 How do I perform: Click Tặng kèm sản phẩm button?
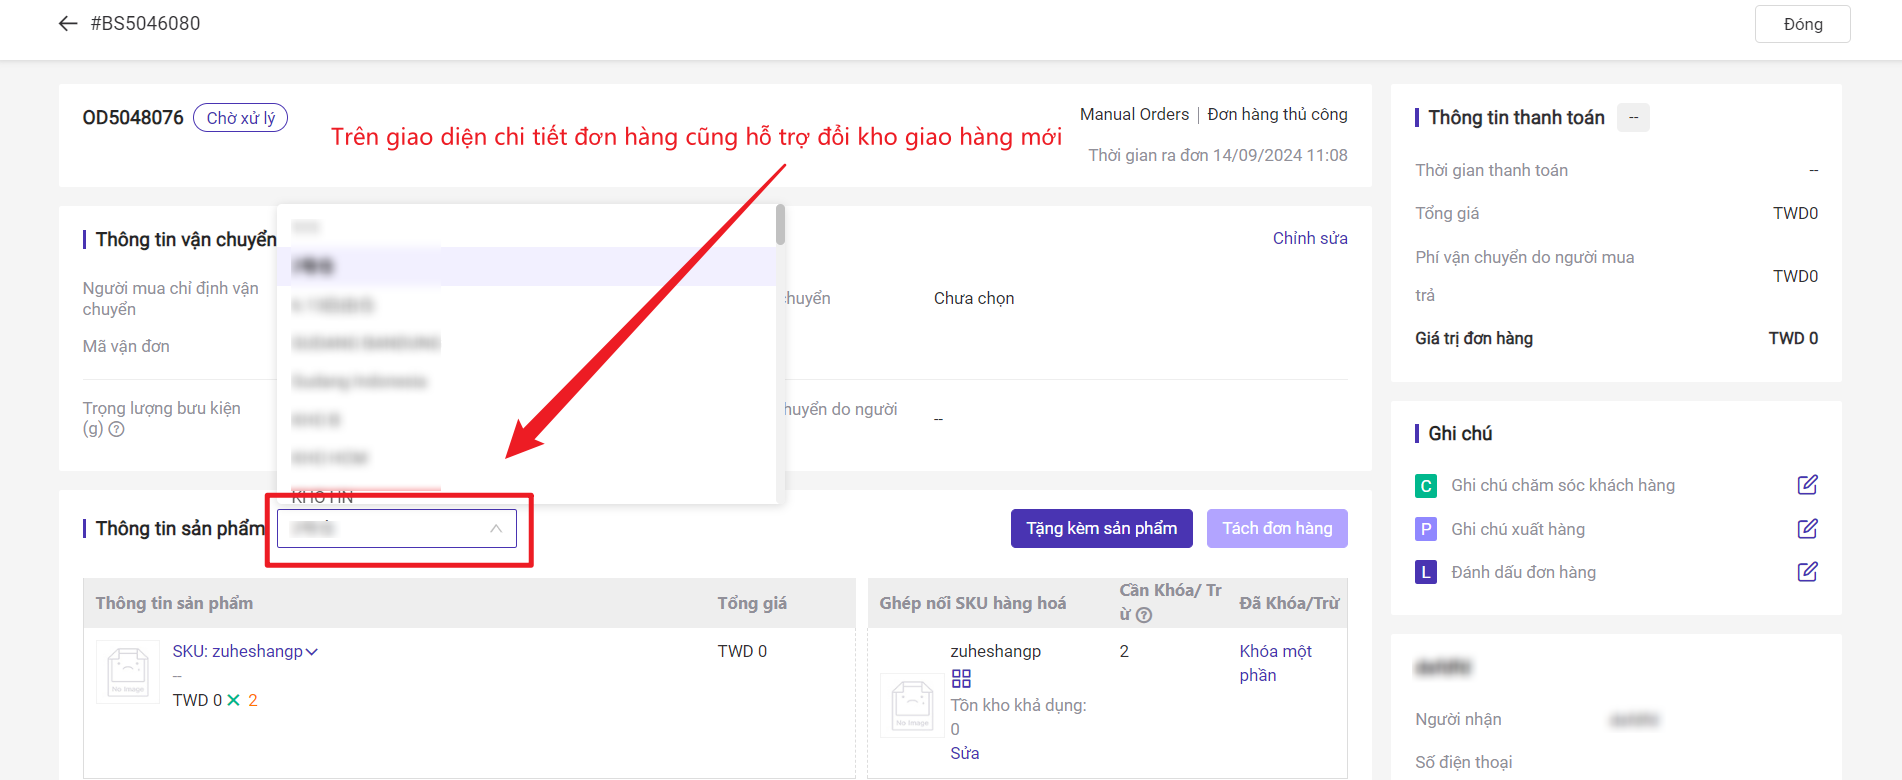(1102, 528)
